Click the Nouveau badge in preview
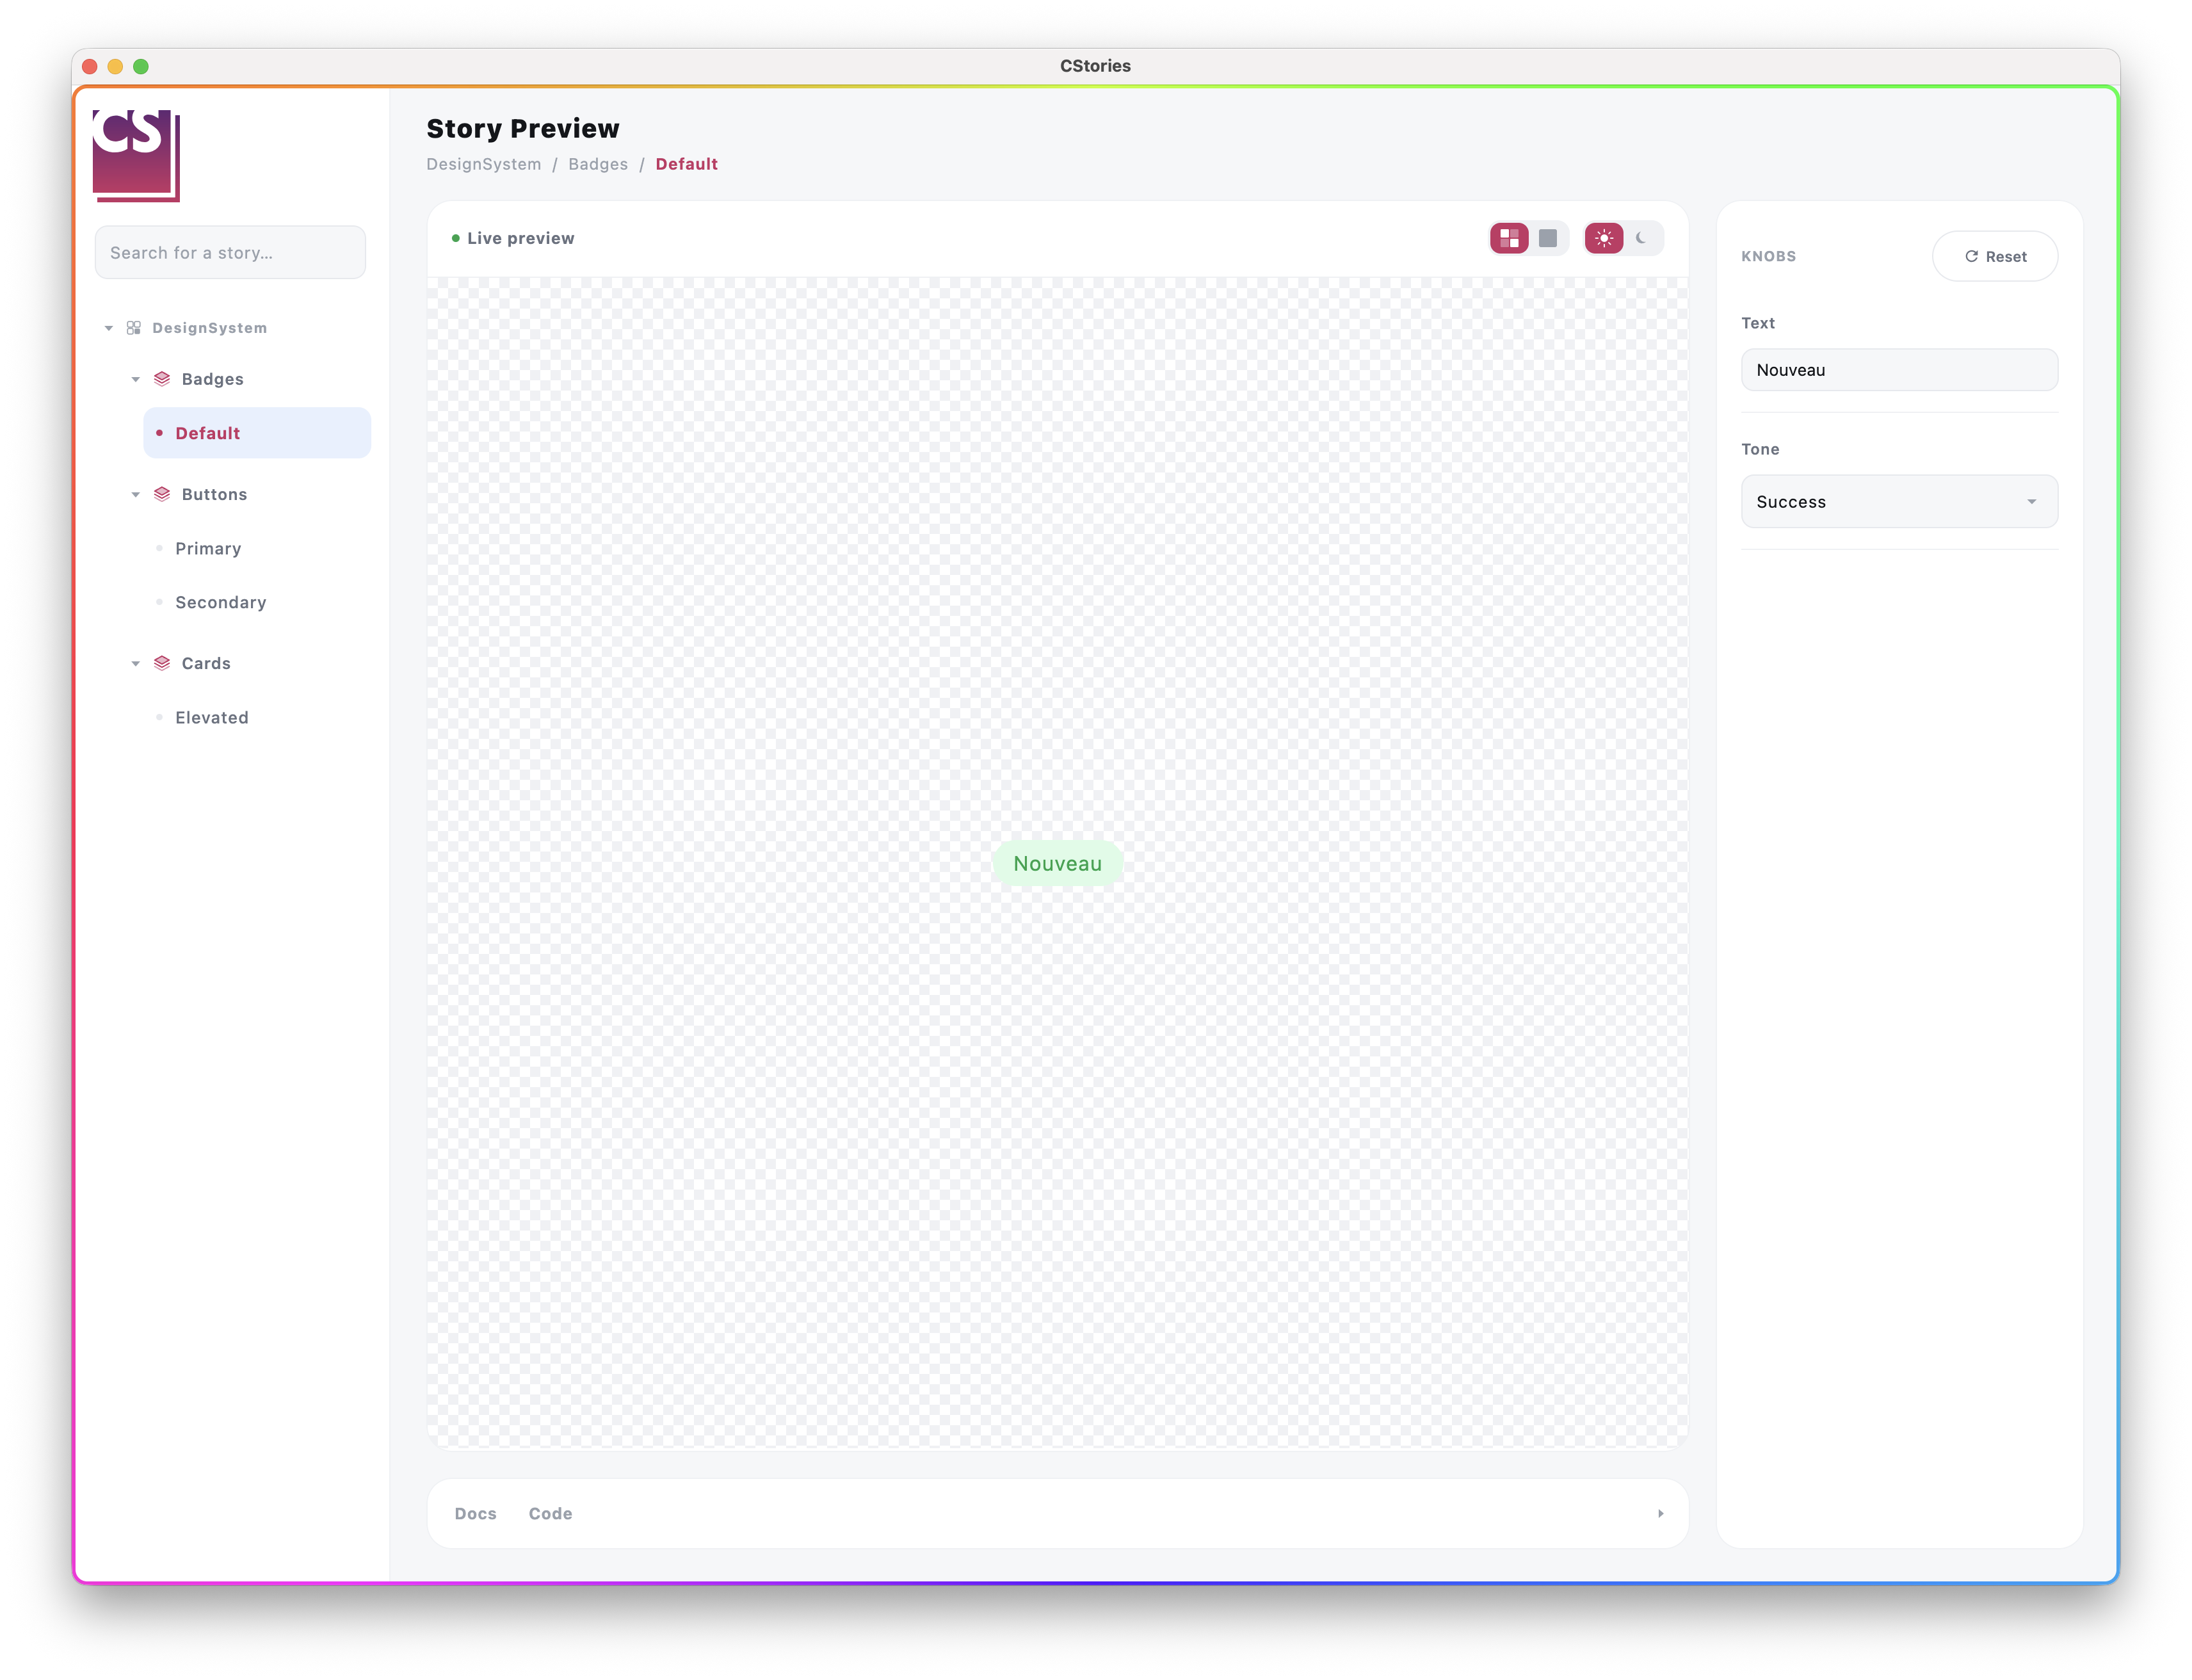This screenshot has height=1680, width=2192. pos(1057,863)
